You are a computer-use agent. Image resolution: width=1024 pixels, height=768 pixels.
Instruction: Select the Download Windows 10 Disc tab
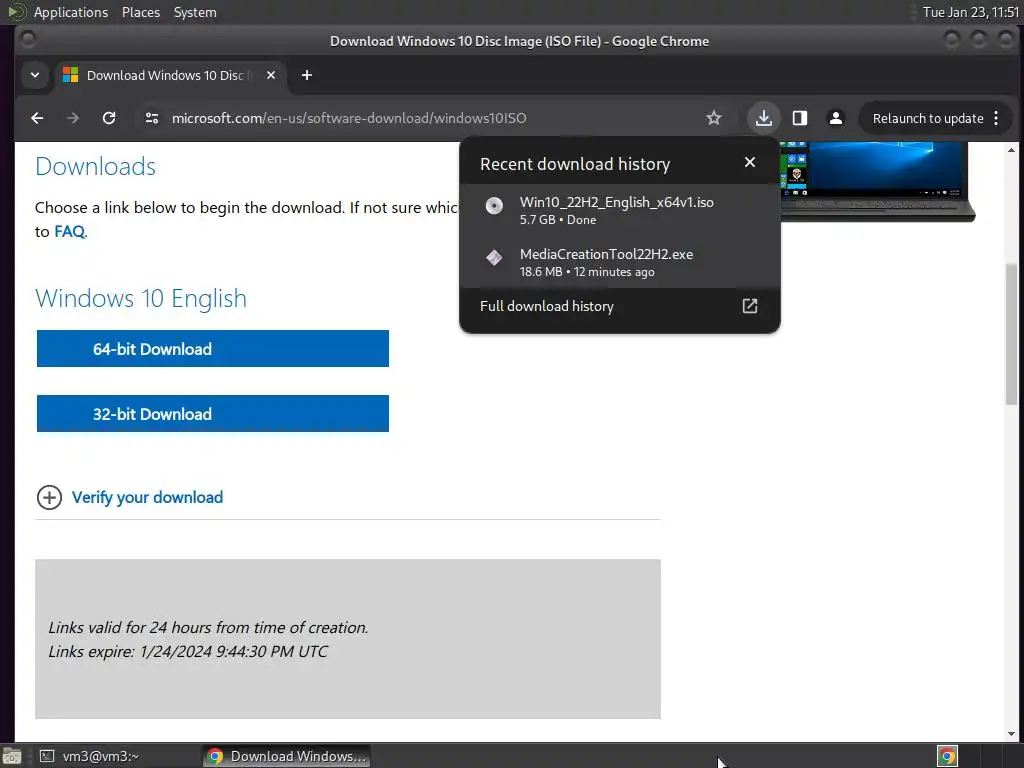[169, 75]
